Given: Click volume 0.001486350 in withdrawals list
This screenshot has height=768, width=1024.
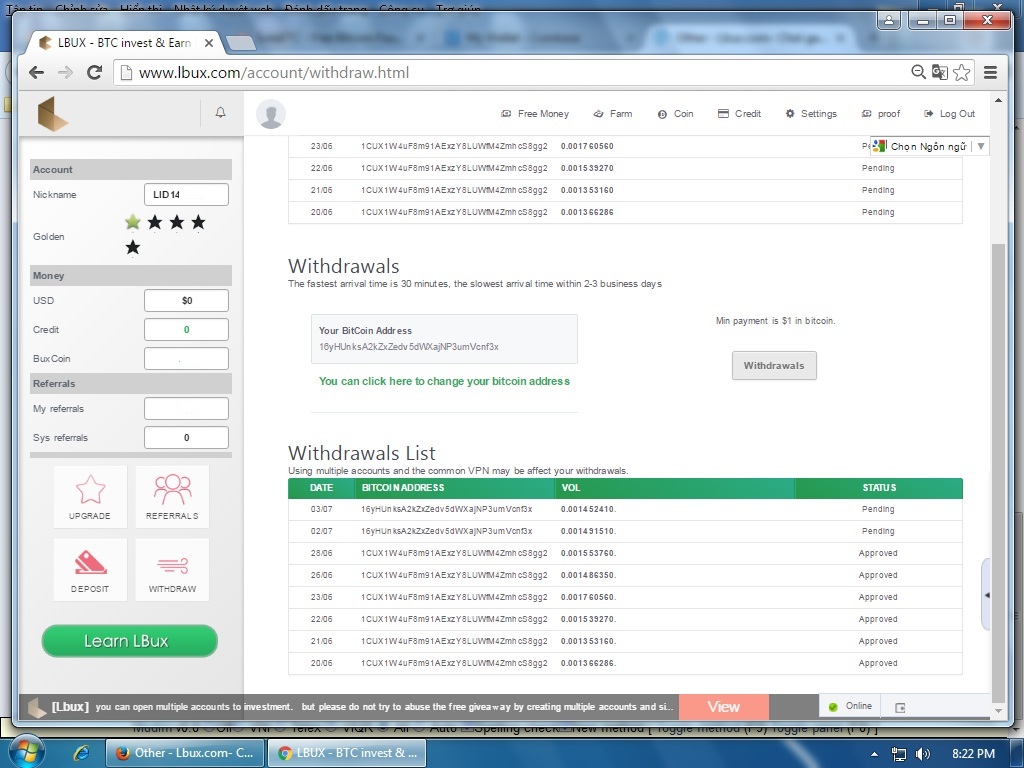Looking at the screenshot, I should 588,575.
